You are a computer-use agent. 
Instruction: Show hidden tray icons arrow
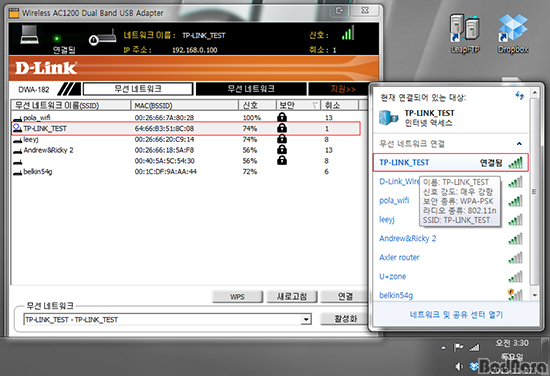(443, 348)
